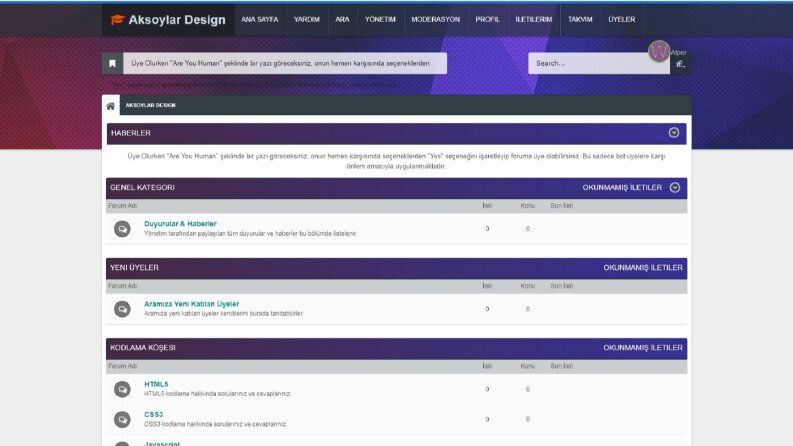
Task: Go to PROFİL menu
Action: click(488, 19)
